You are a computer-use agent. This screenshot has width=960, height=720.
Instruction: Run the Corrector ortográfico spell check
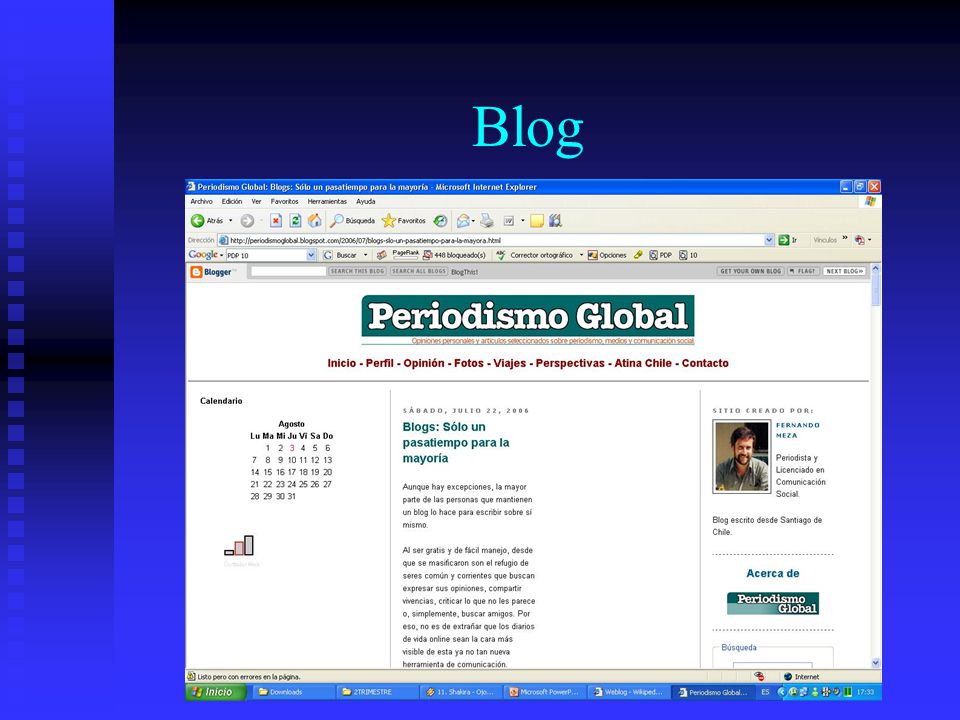[534, 255]
